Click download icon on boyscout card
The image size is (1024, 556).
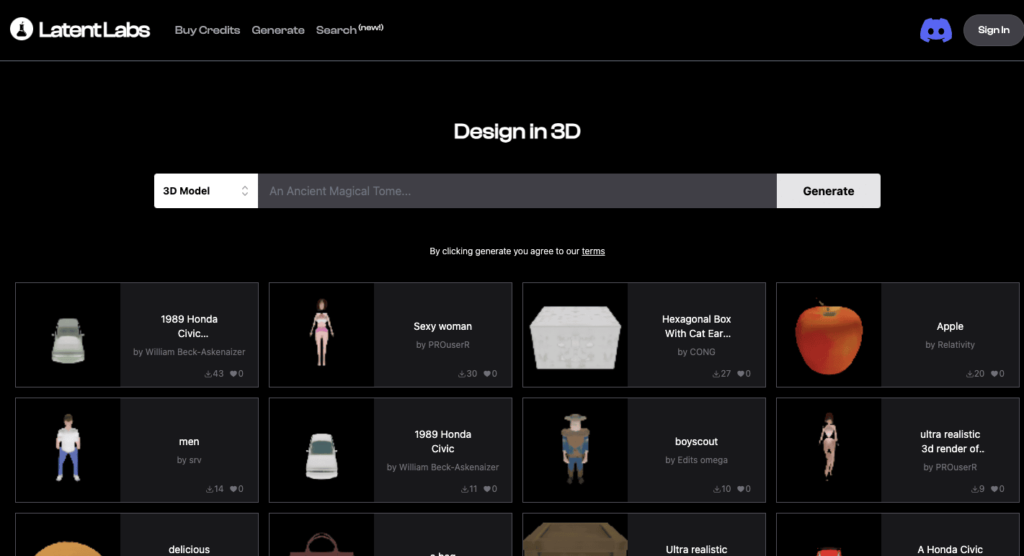[716, 489]
